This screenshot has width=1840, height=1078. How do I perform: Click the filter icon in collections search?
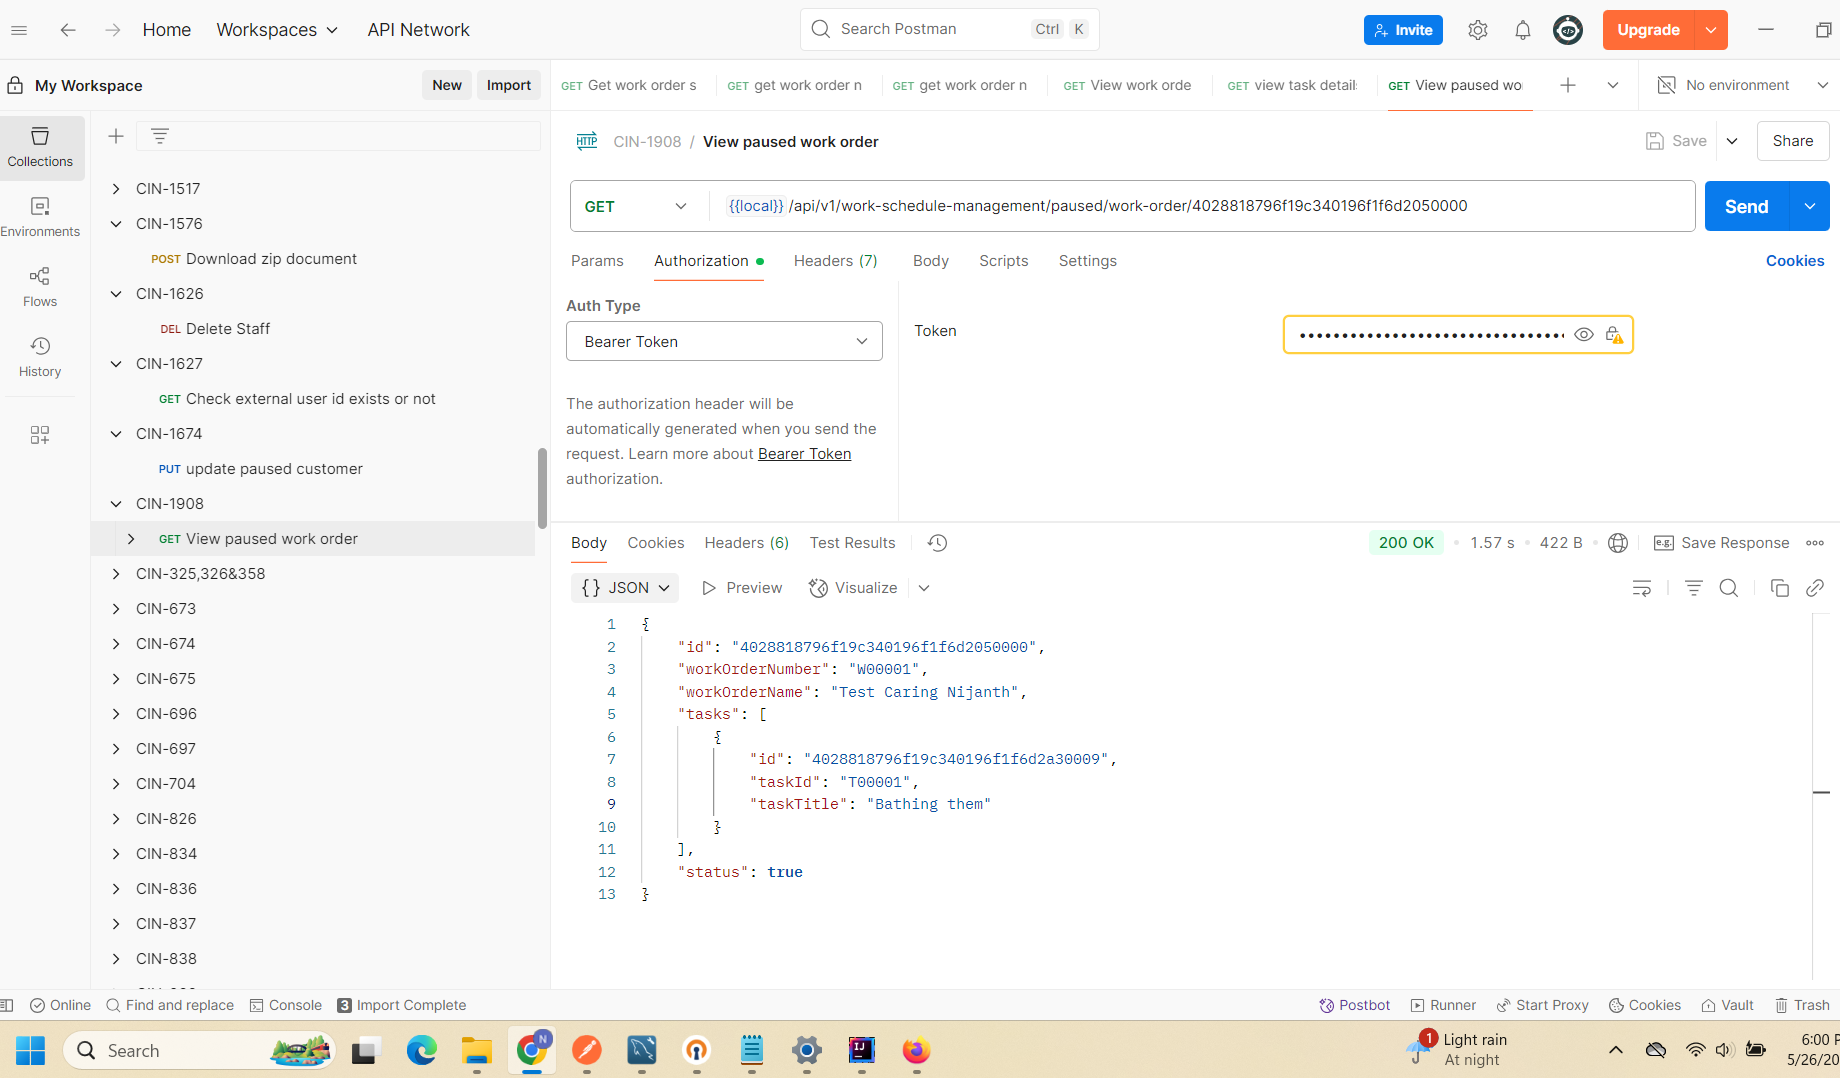point(160,136)
